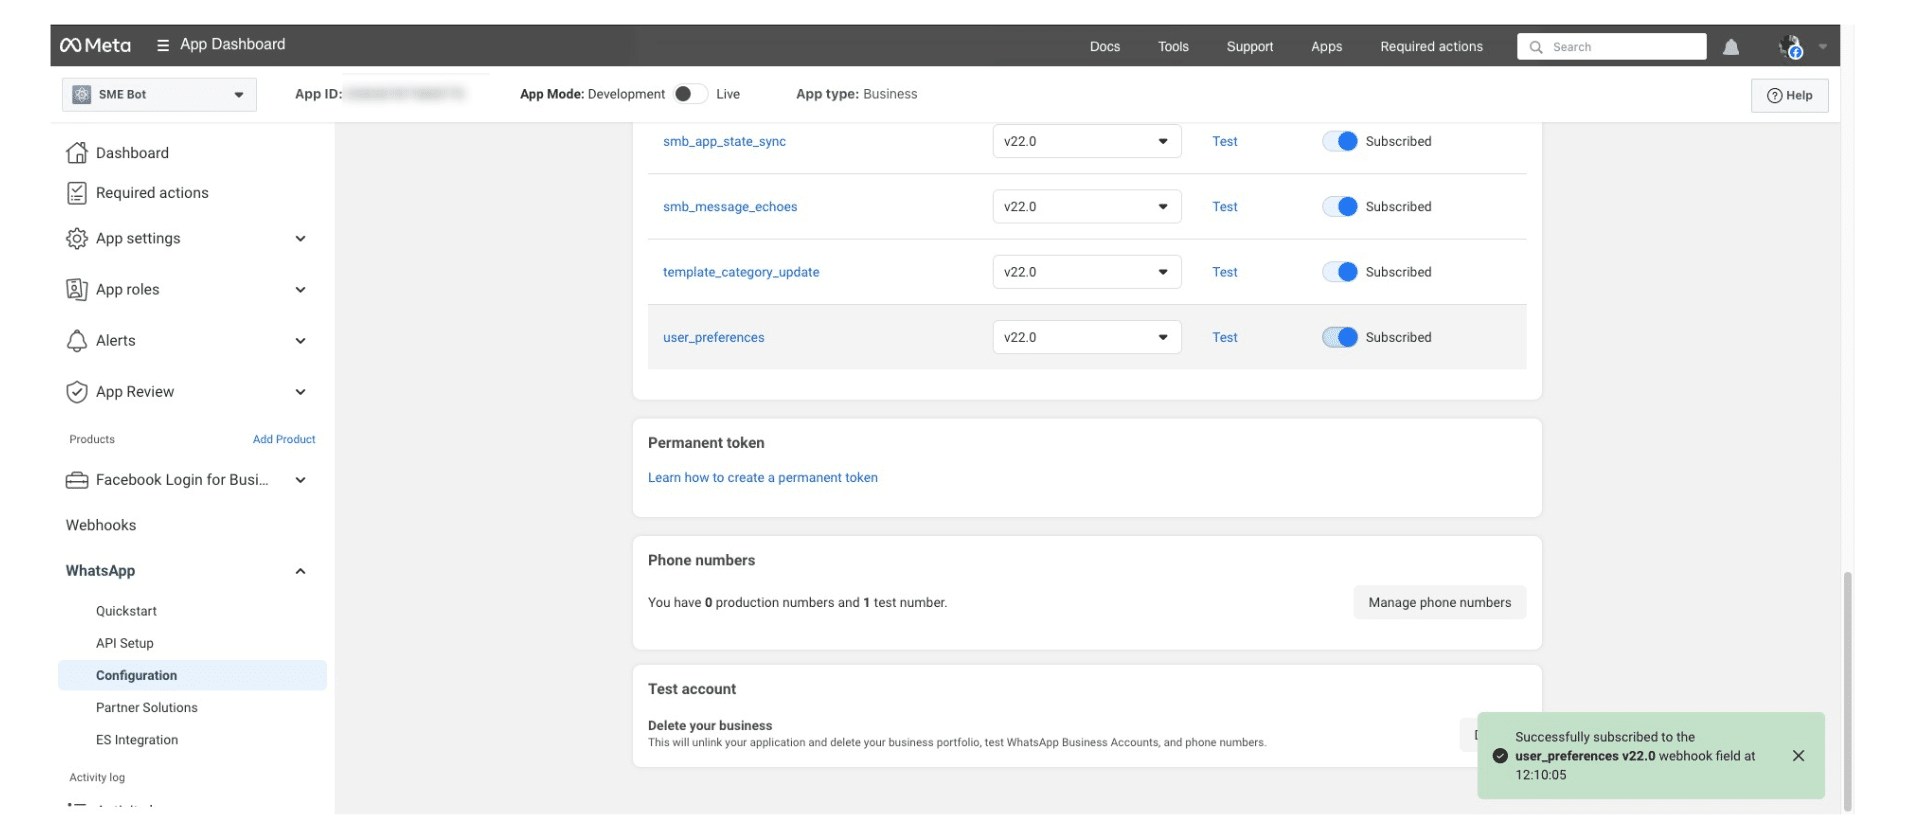Open the user profile avatar
Image resolution: width=1905 pixels, height=839 pixels.
(x=1791, y=47)
